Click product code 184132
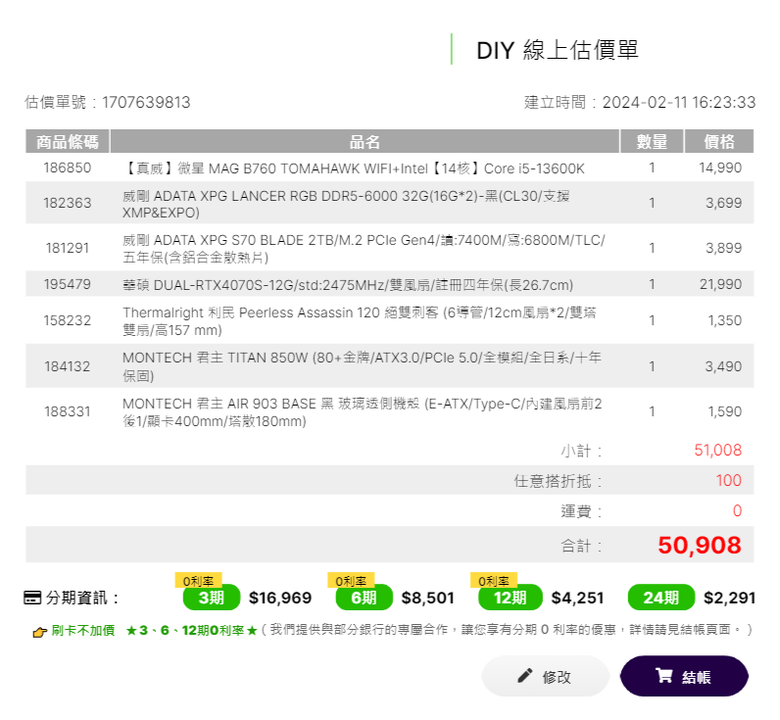The width and height of the screenshot is (780, 720). [67, 366]
